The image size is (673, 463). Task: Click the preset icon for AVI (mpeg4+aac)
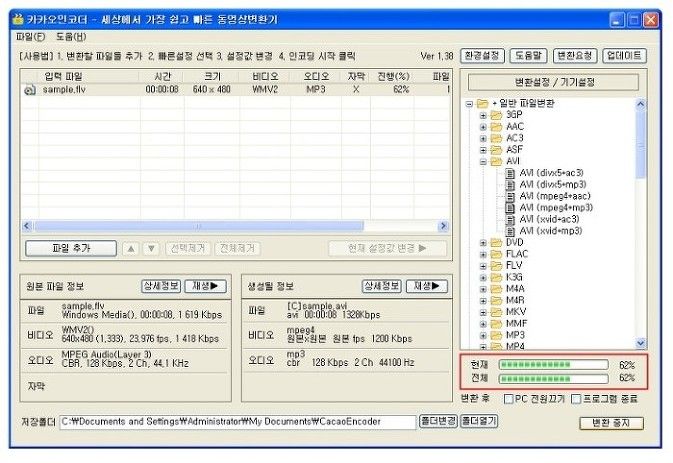click(510, 197)
